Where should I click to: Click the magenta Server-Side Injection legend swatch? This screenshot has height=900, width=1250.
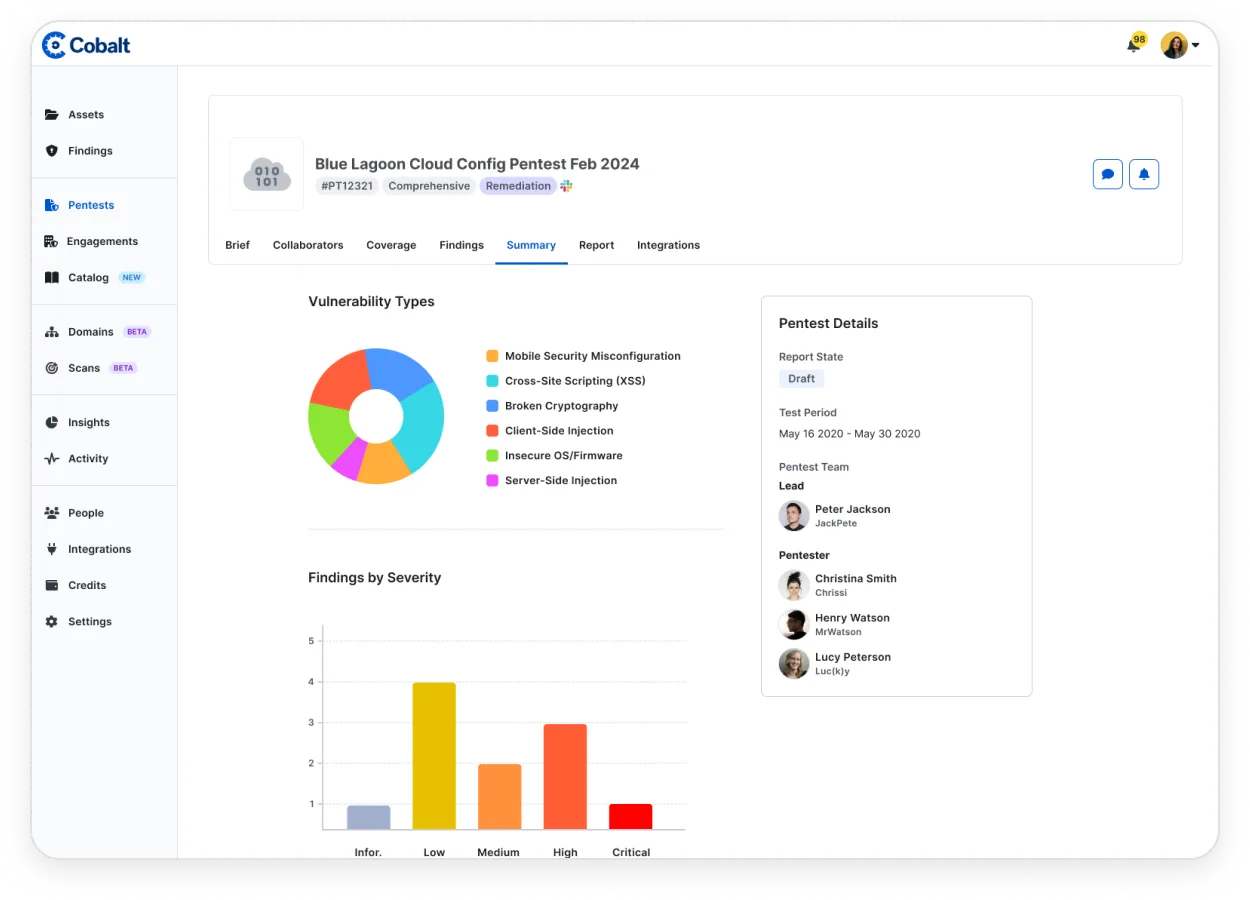point(492,481)
